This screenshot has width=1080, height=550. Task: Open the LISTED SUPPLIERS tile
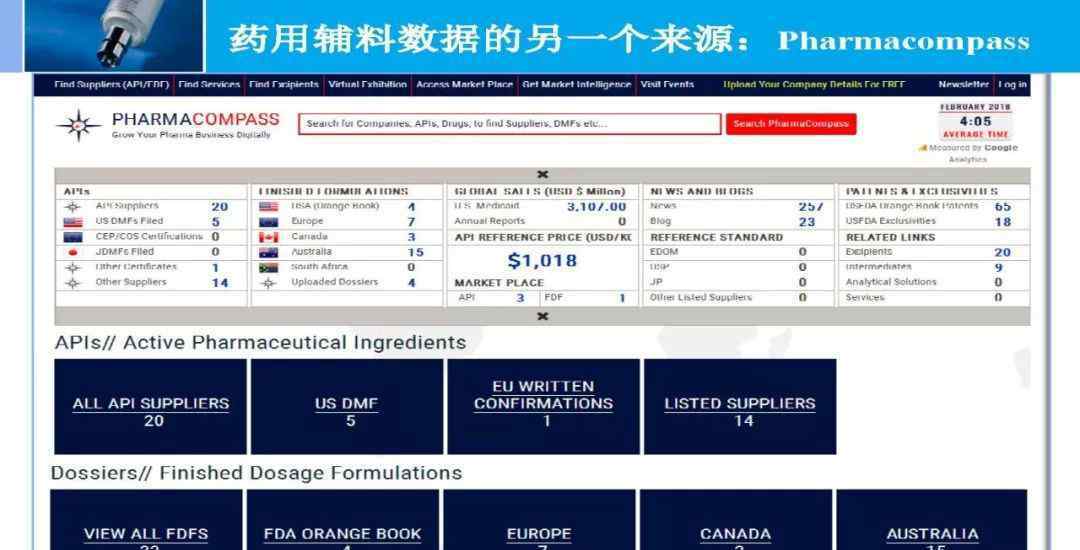[x=740, y=407]
